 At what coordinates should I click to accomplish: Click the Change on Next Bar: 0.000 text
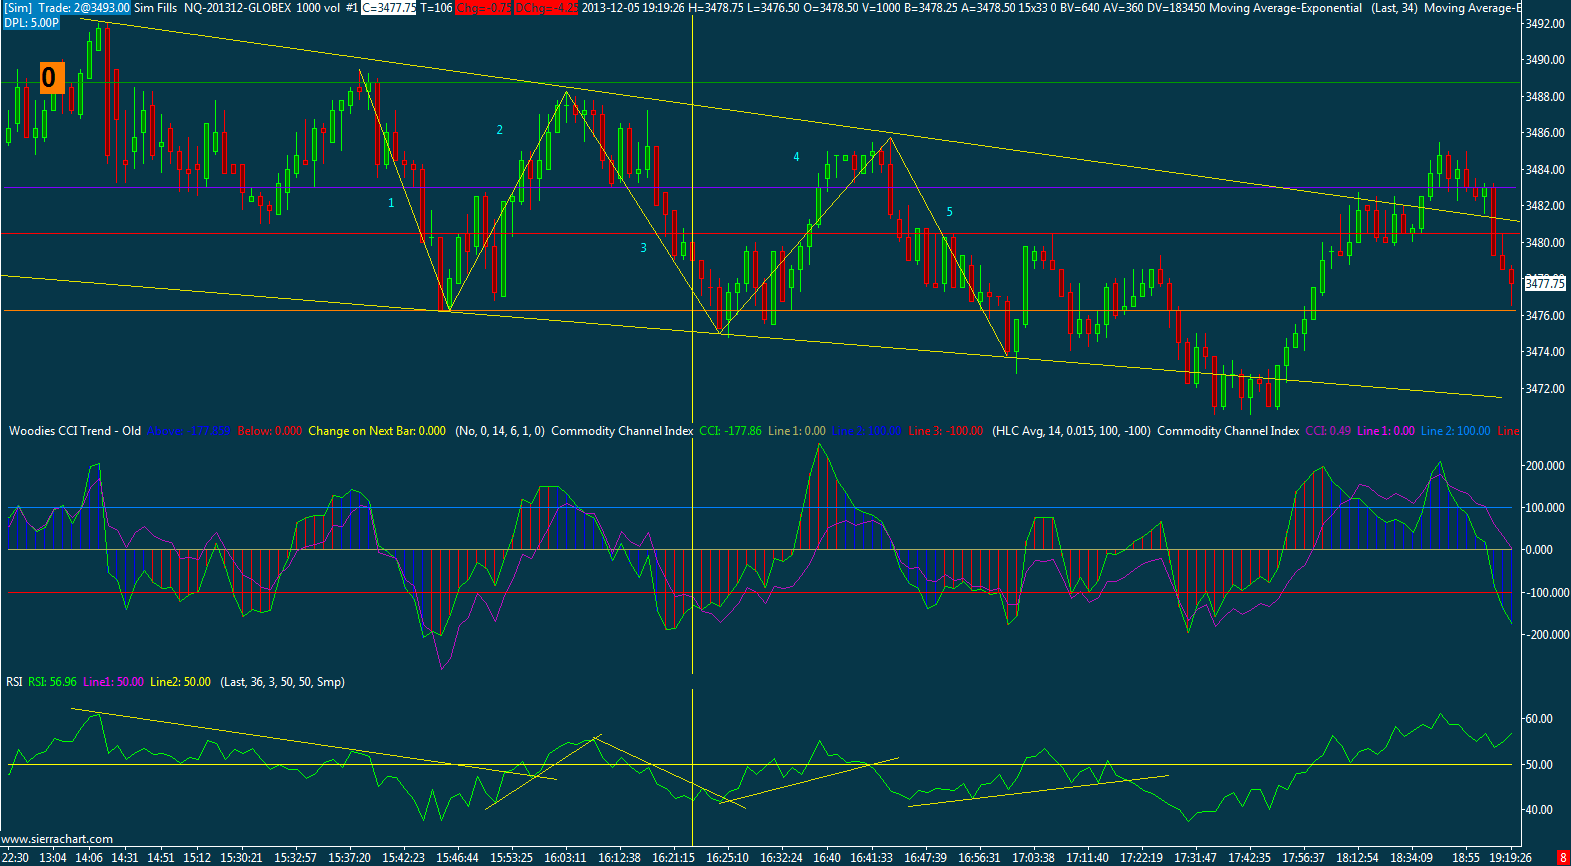coord(377,431)
